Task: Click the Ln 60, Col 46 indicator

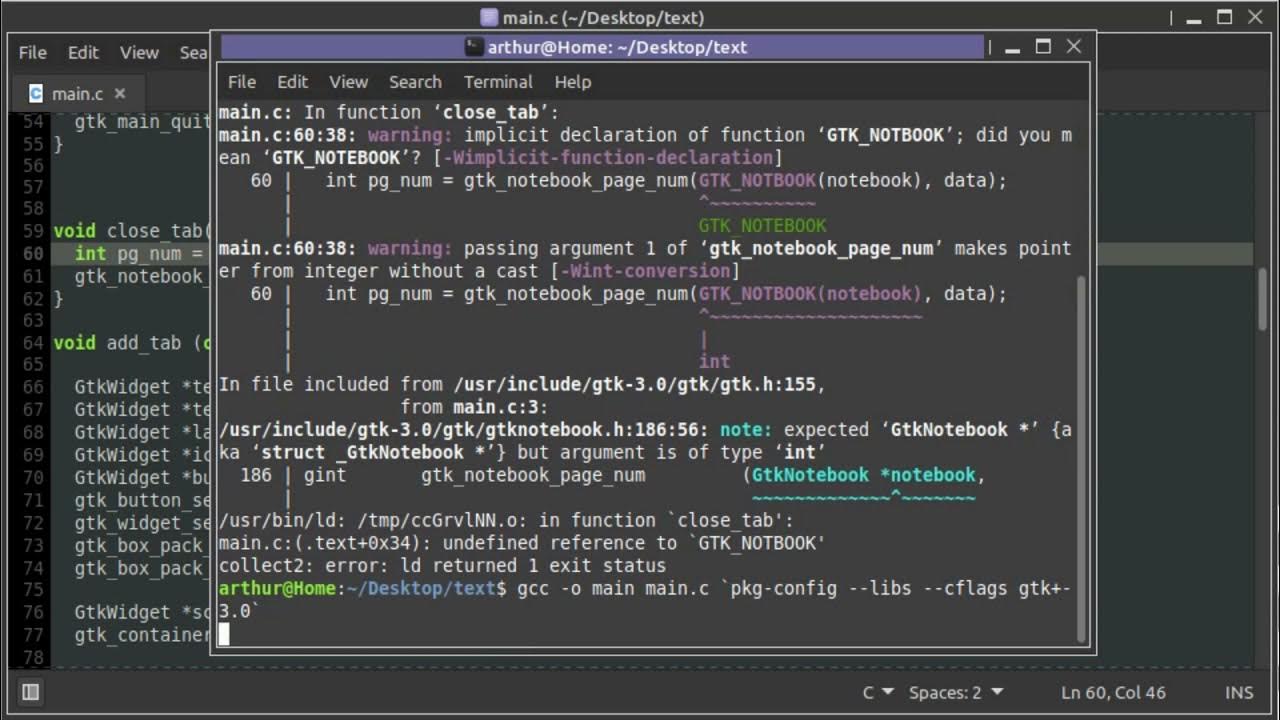Action: [1113, 692]
